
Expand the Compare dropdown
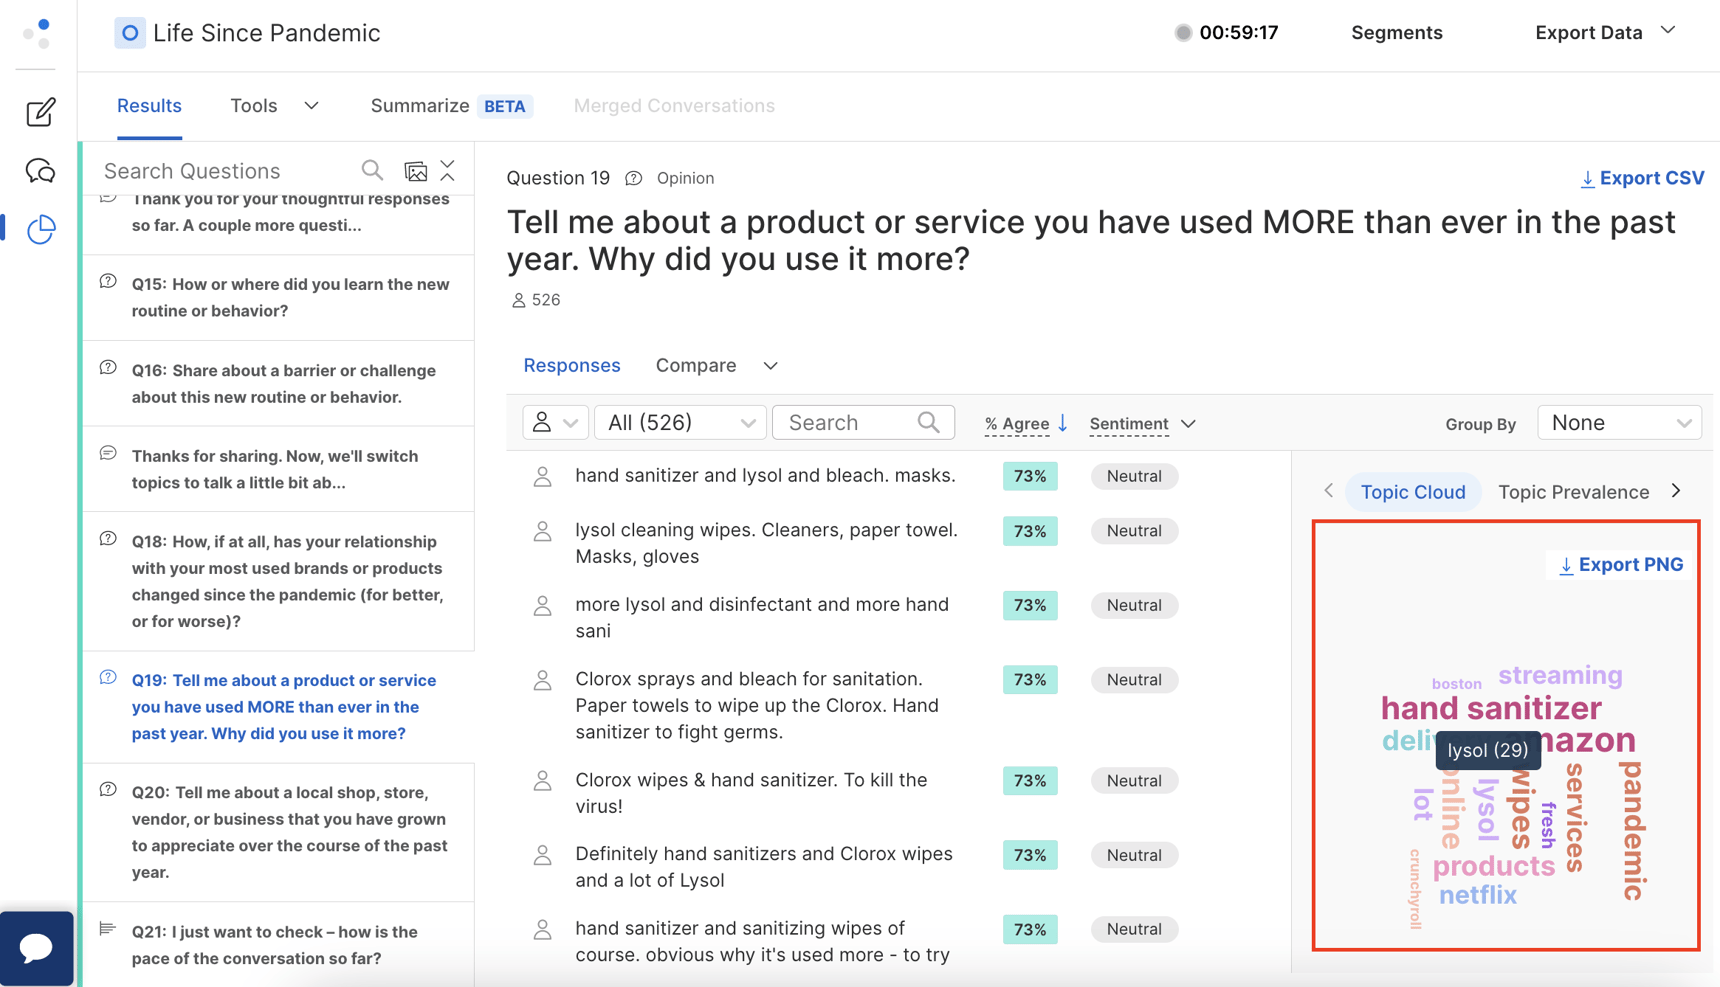pyautogui.click(x=716, y=366)
